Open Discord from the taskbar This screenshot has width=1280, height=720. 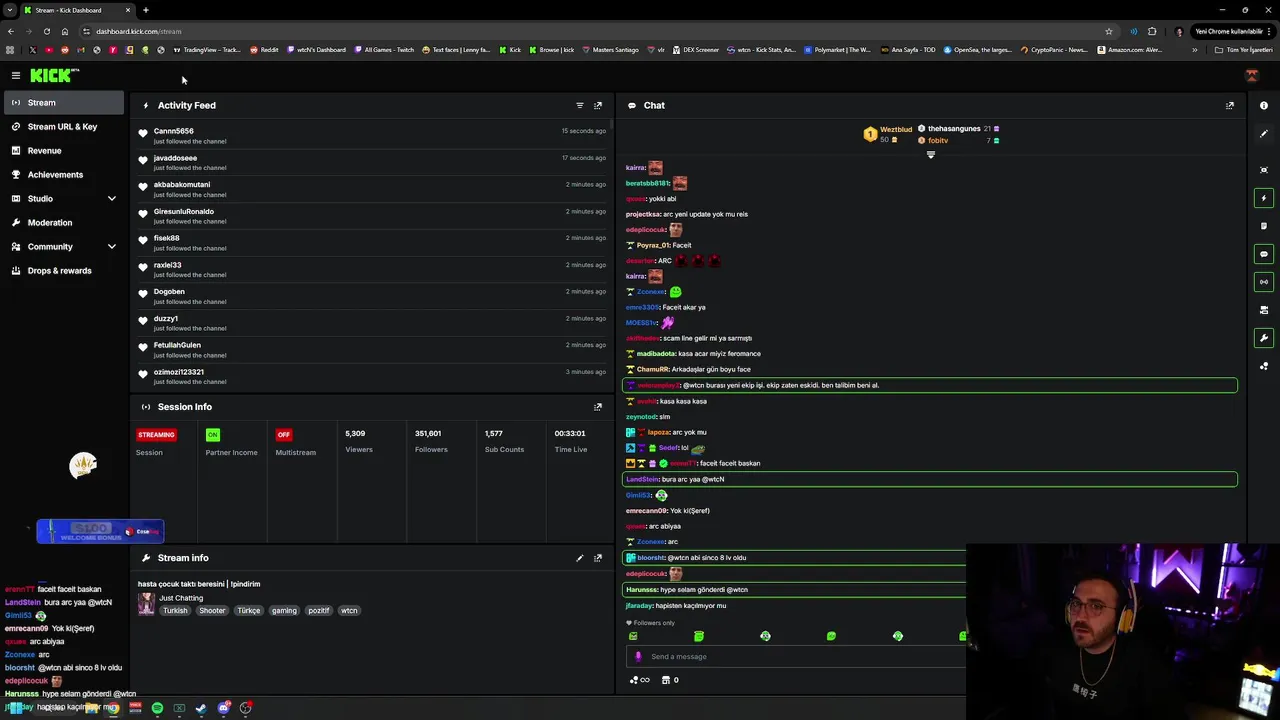click(x=224, y=708)
